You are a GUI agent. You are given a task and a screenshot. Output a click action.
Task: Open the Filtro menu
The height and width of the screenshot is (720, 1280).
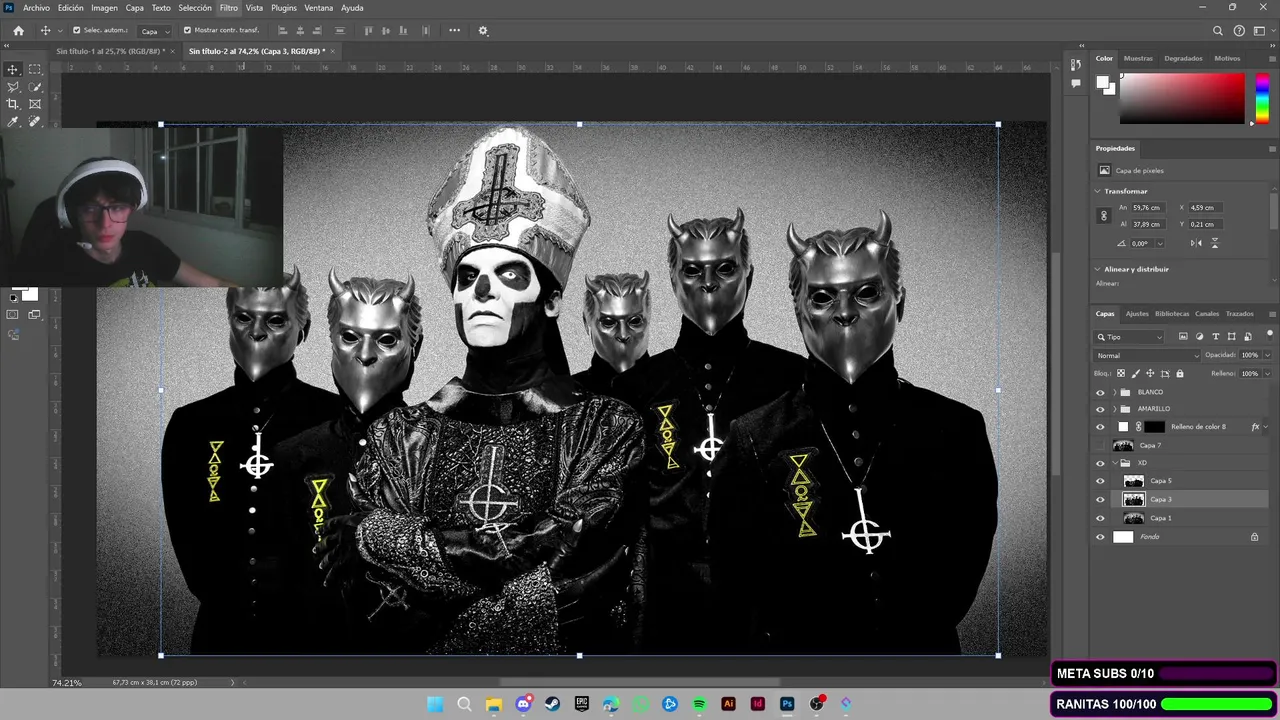click(x=229, y=8)
